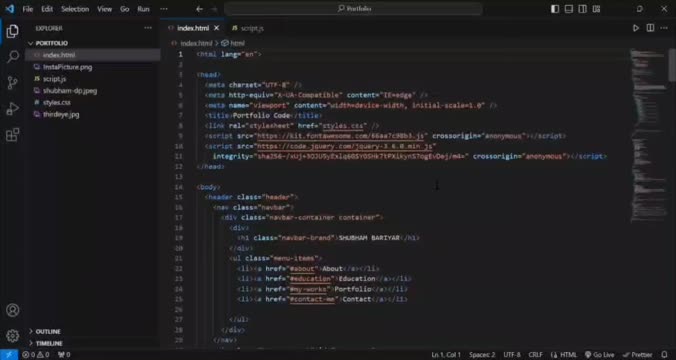Click Prettier in status bar
The height and width of the screenshot is (360, 676).
(x=638, y=355)
